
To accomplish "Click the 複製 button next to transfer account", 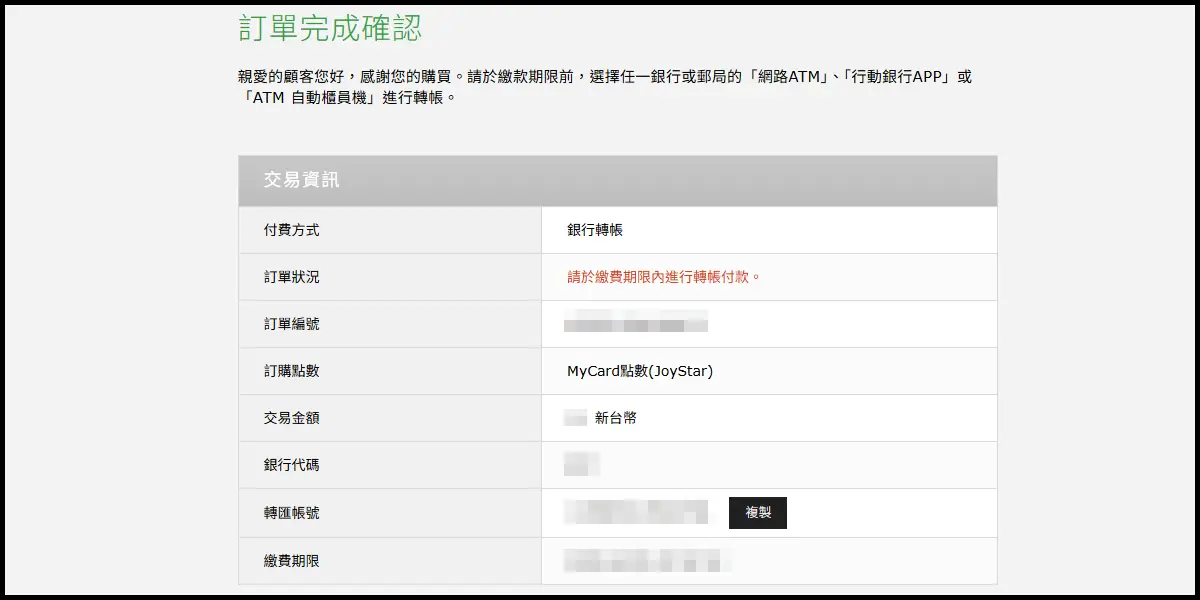I will pos(757,512).
